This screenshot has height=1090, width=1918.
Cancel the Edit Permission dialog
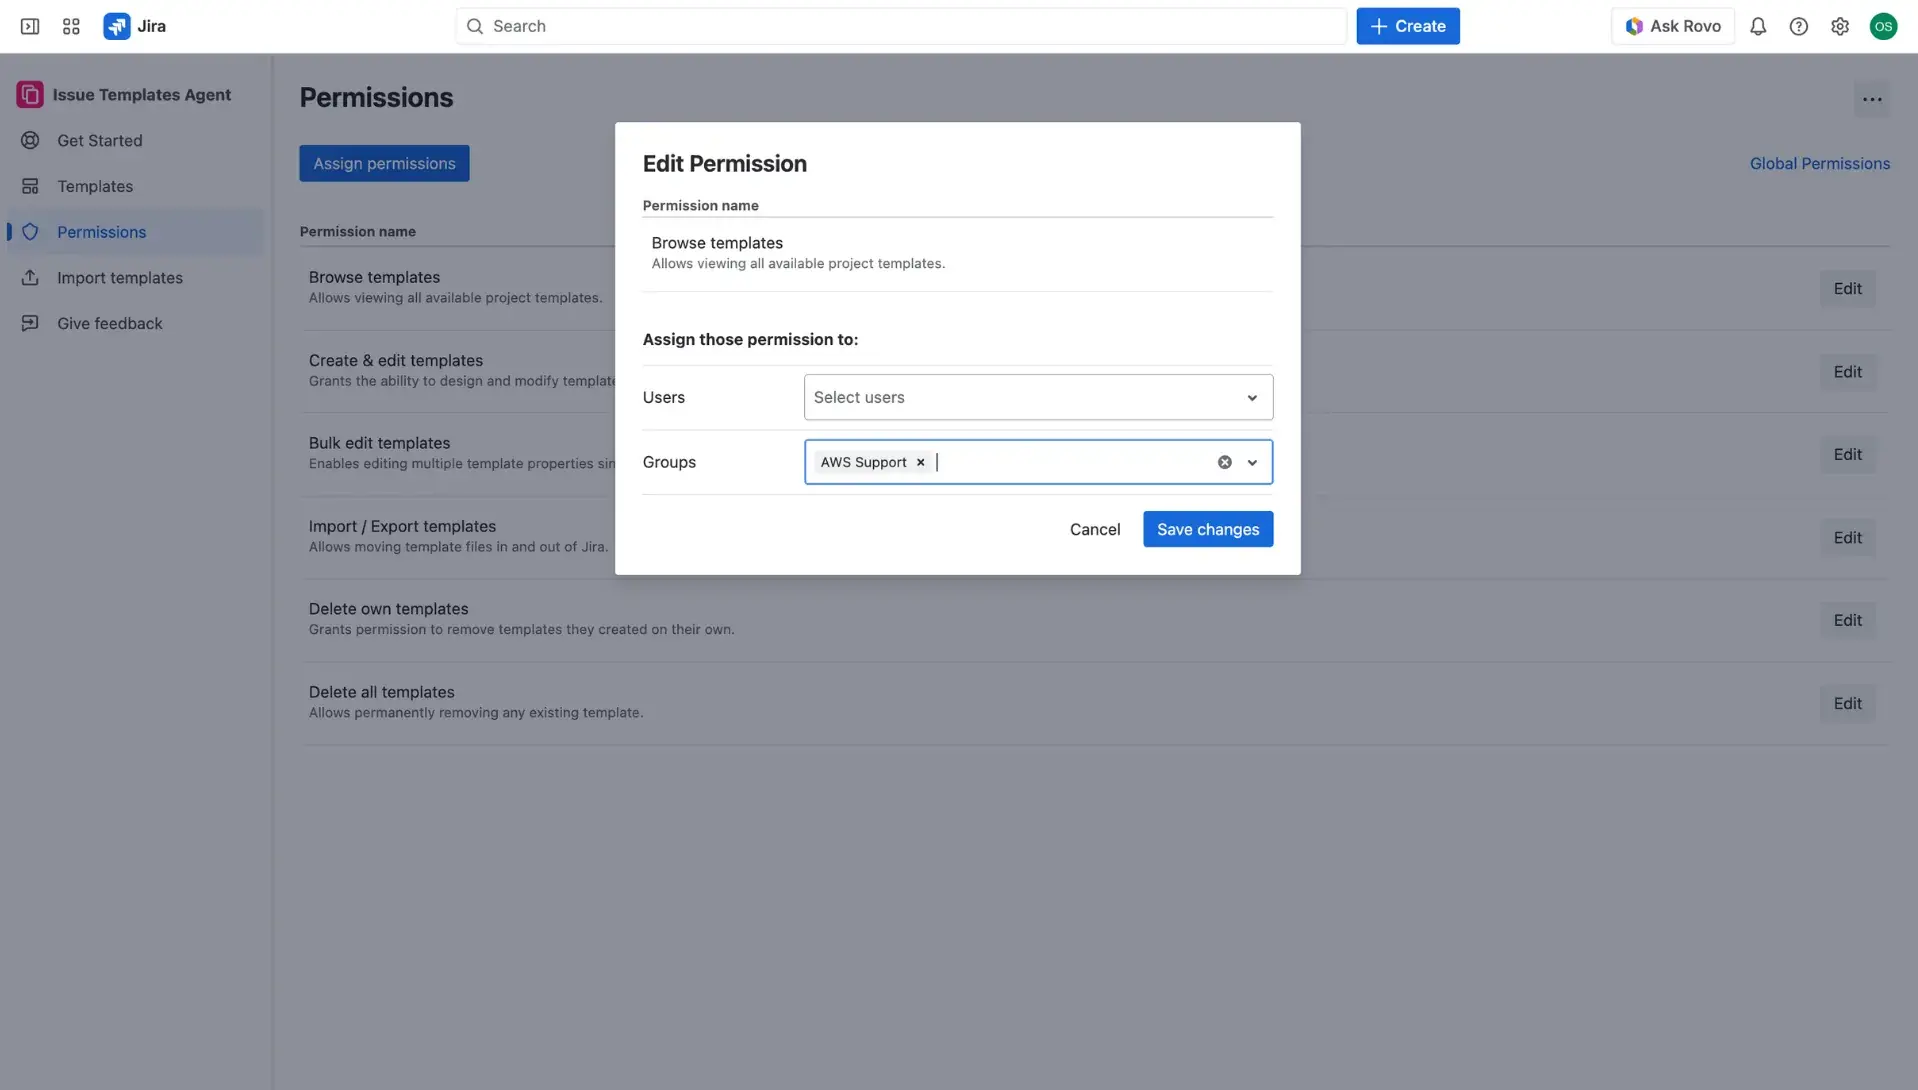(x=1095, y=529)
